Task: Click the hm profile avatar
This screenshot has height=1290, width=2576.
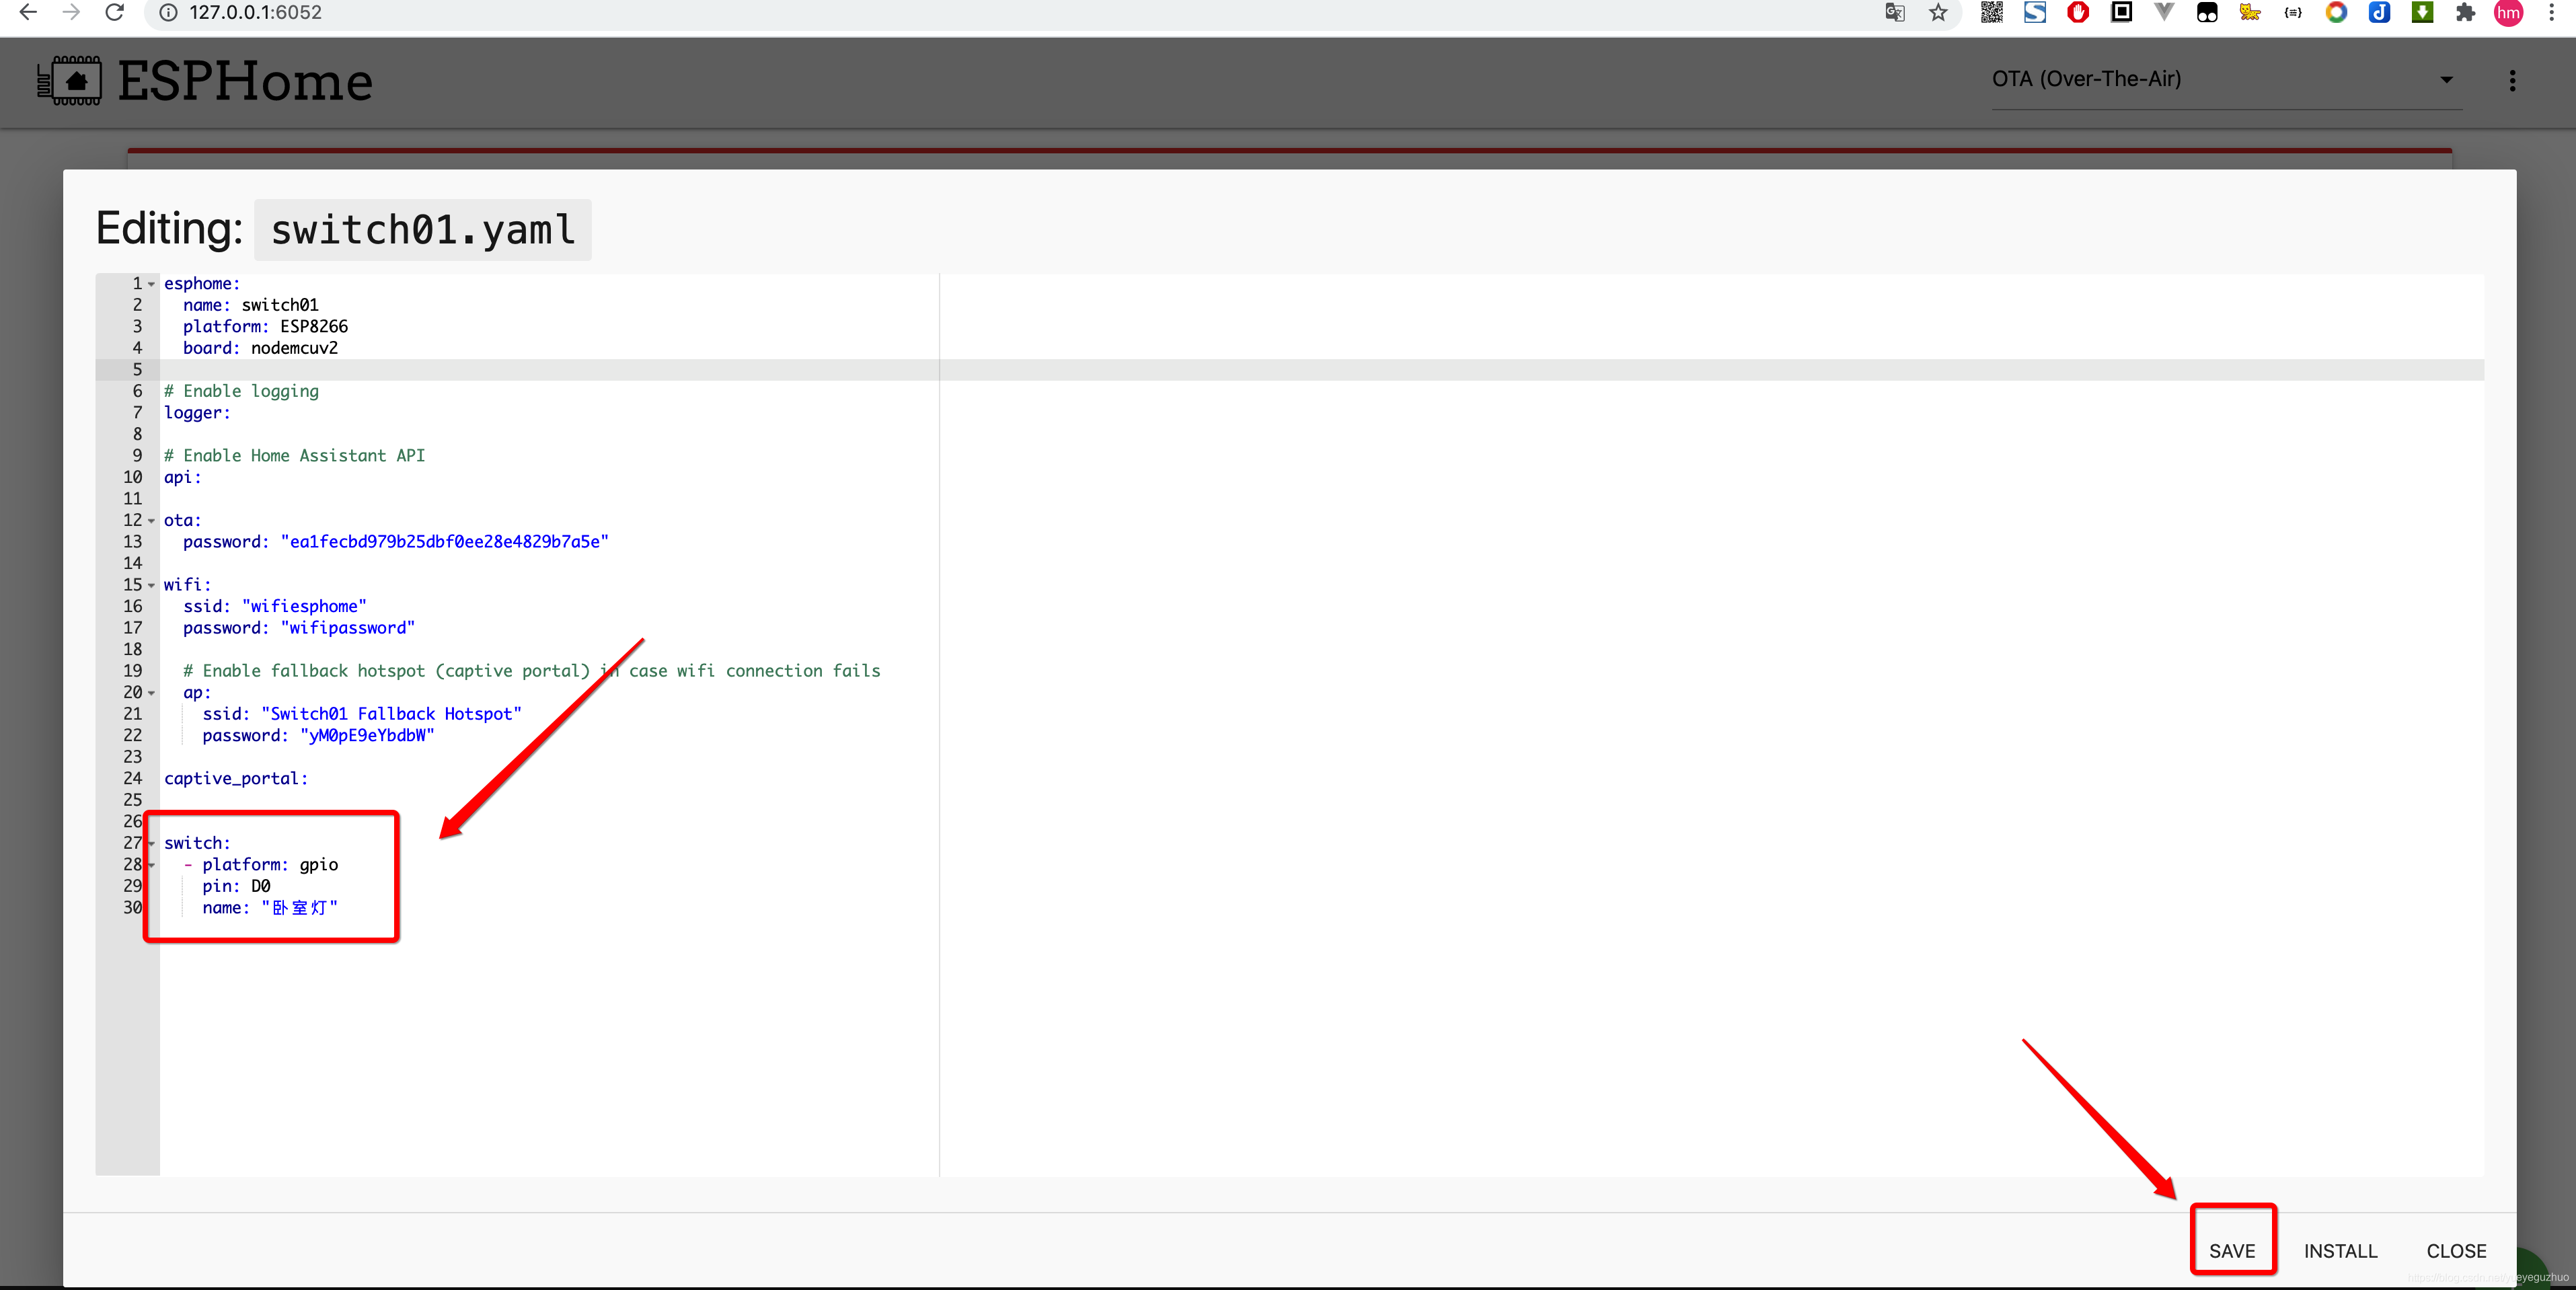Action: (x=2508, y=13)
